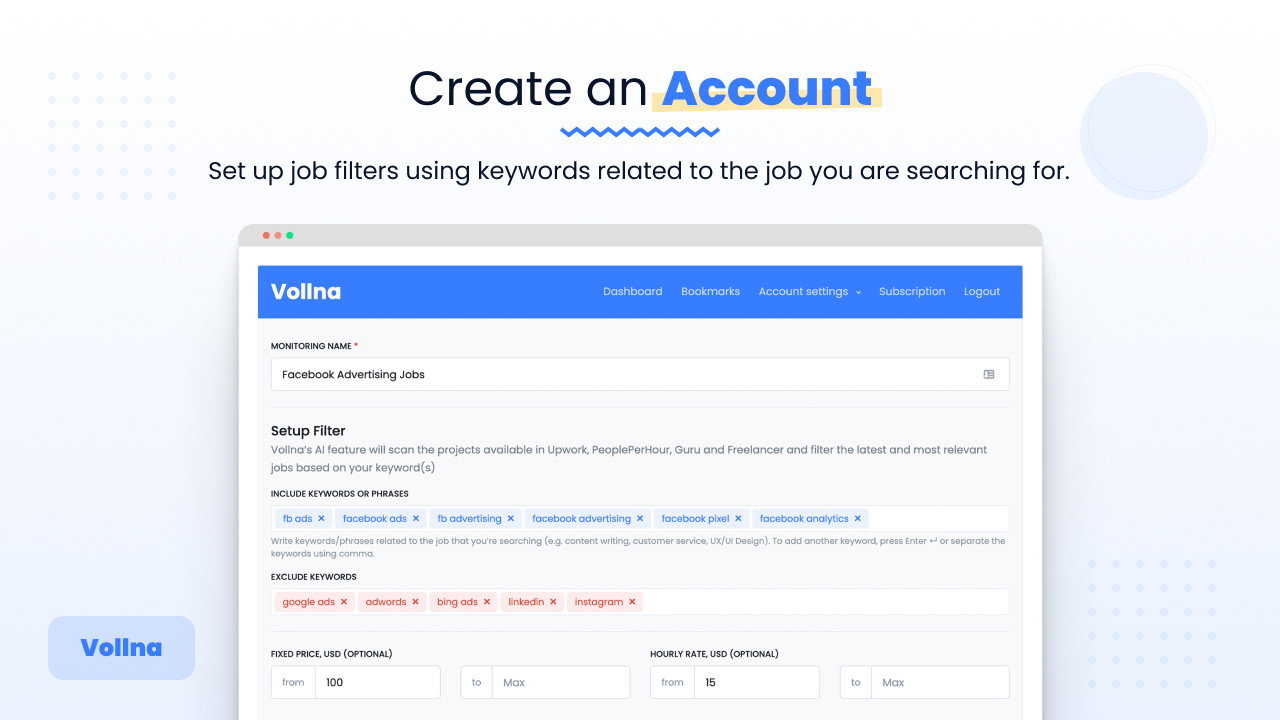Delete the 'facebook analytics' keyword tag

coord(858,519)
